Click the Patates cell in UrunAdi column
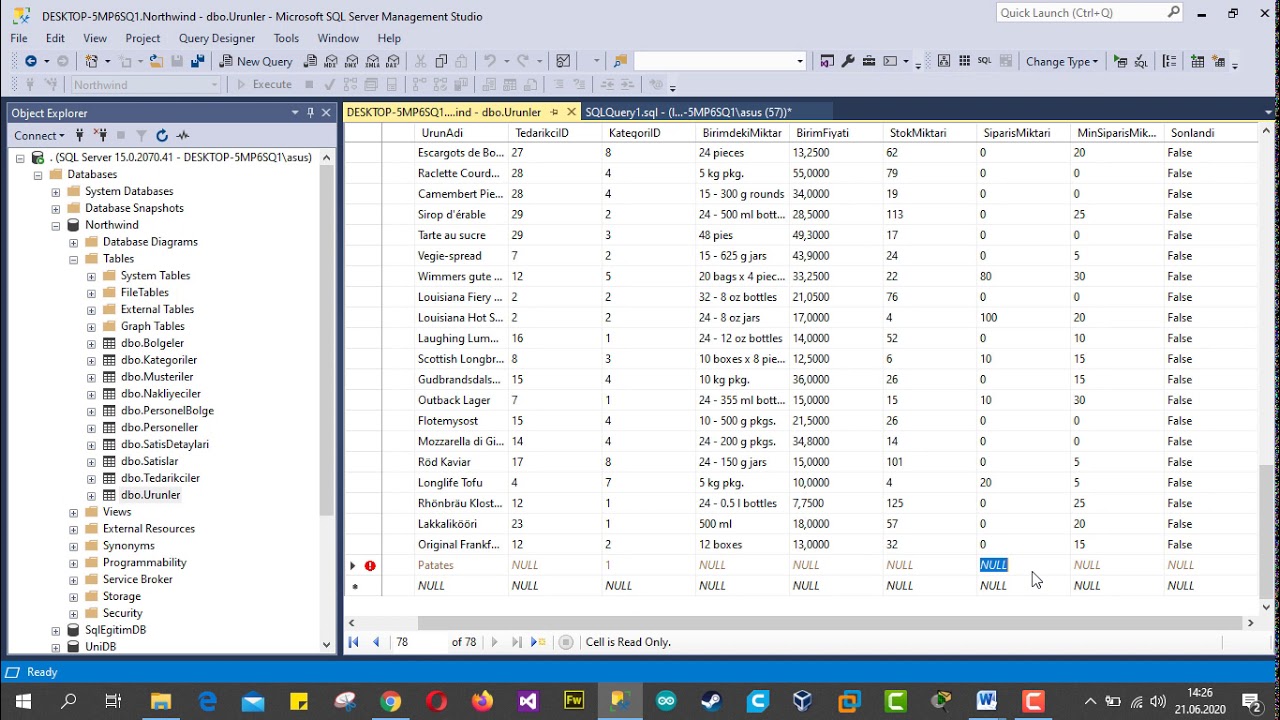The image size is (1280, 720). [x=461, y=565]
